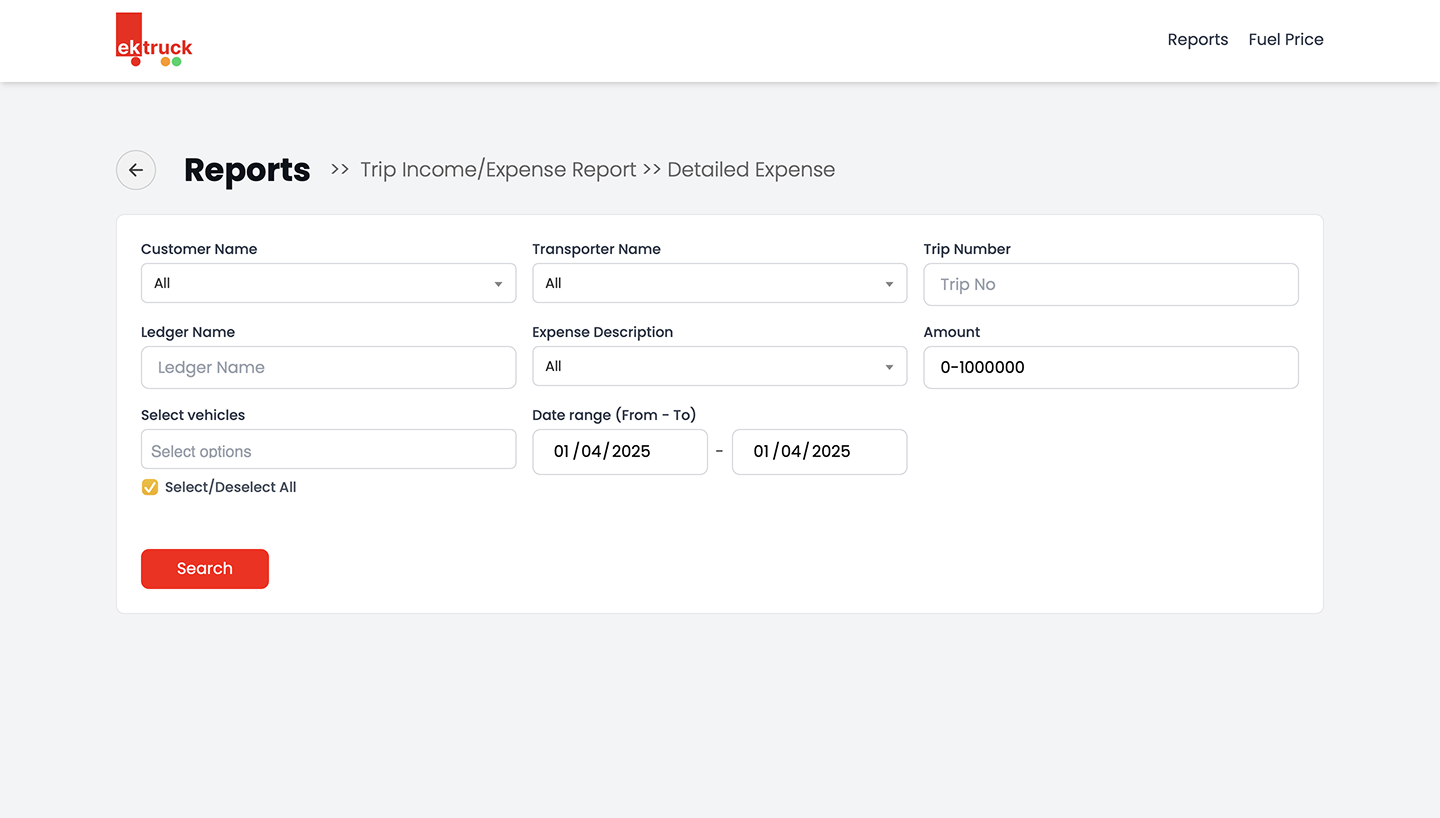
Task: Focus the Trip Number input field
Action: click(x=1110, y=285)
